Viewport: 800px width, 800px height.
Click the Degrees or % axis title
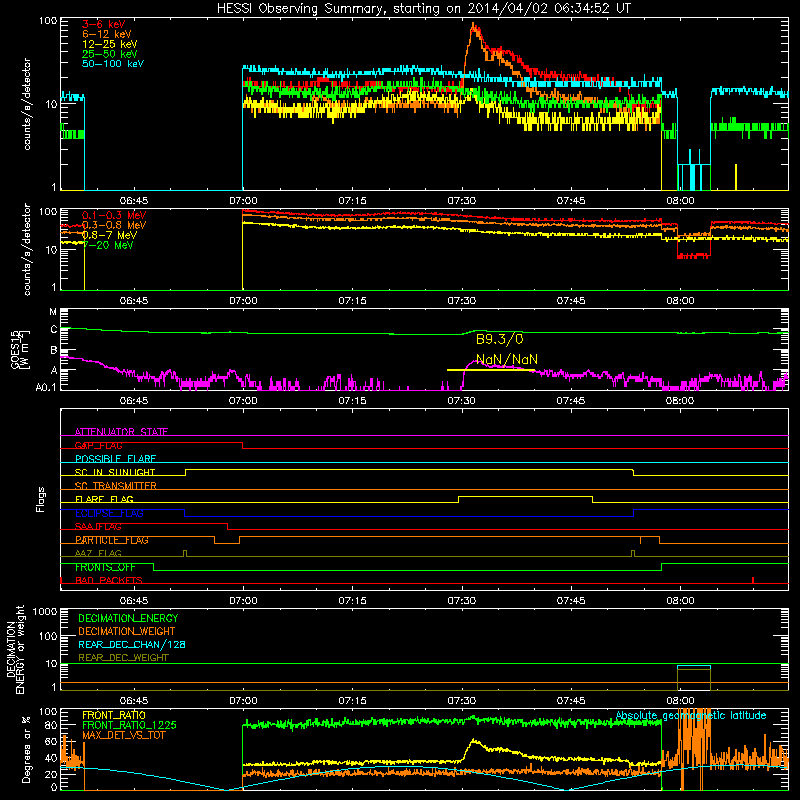[x=26, y=749]
